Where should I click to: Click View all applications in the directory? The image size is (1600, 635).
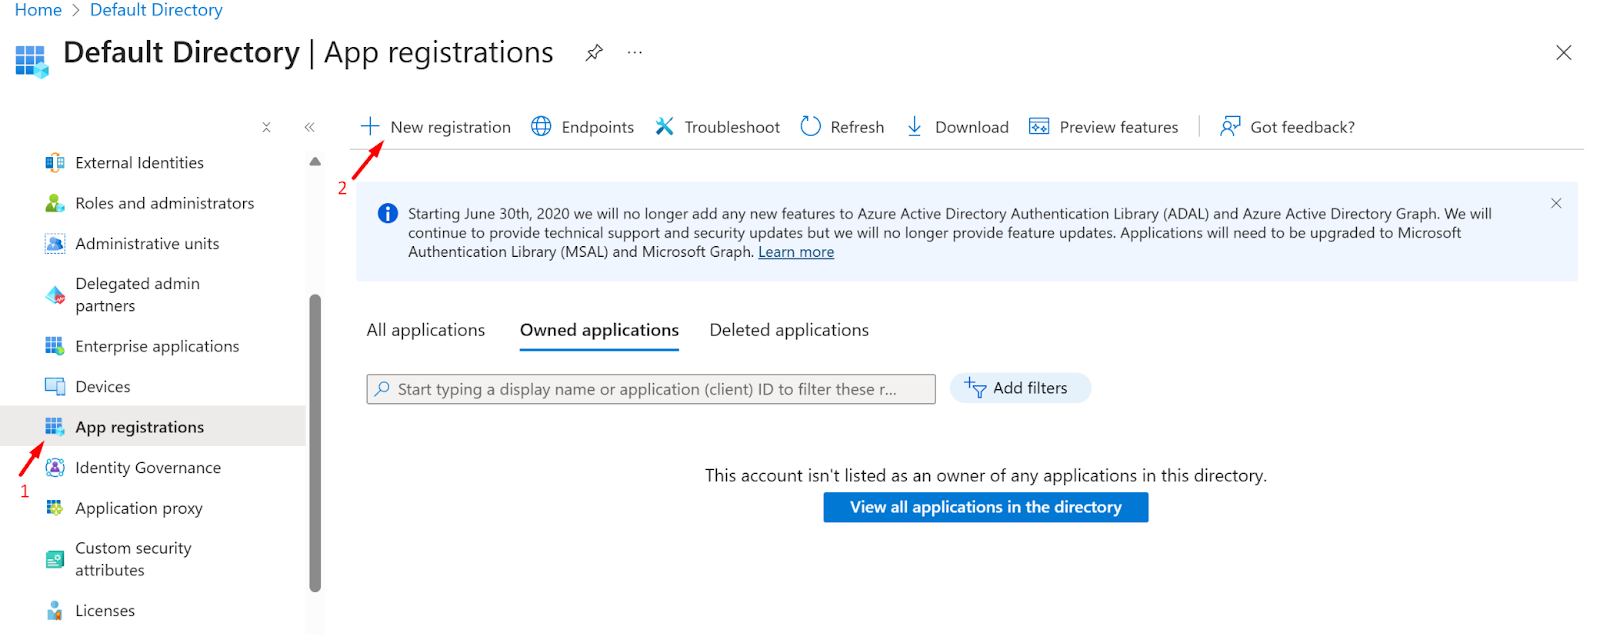[986, 507]
